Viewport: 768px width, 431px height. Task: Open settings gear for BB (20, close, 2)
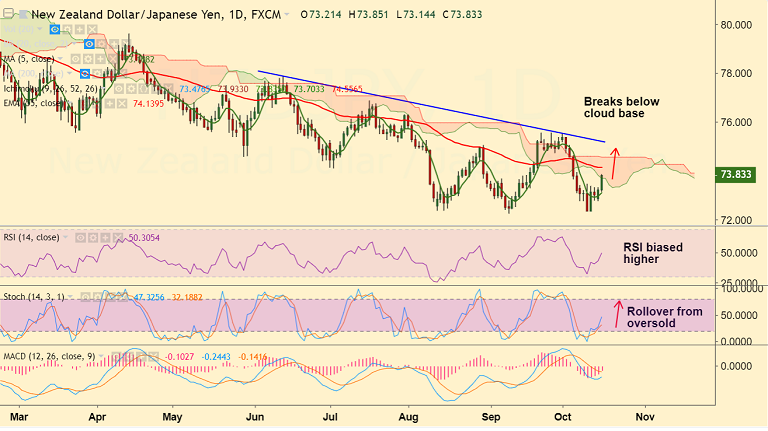101,44
